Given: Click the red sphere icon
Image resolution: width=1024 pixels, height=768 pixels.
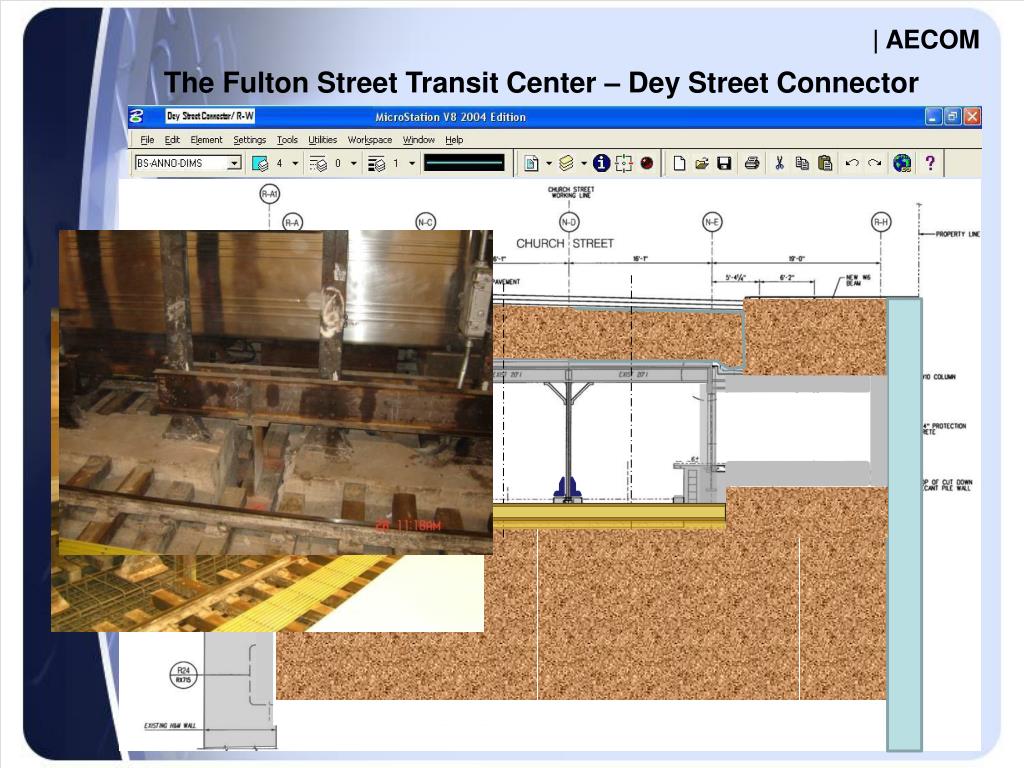Looking at the screenshot, I should (647, 163).
